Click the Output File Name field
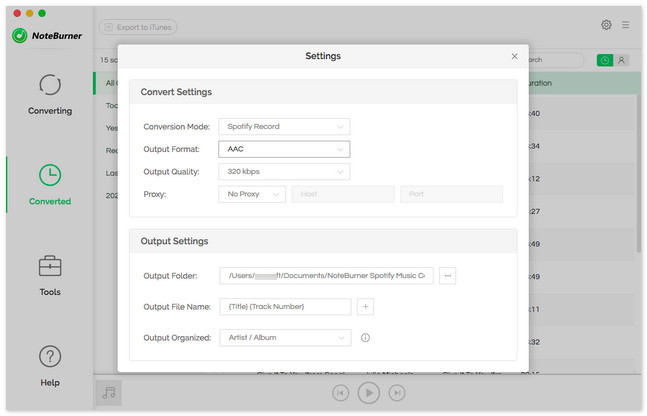This screenshot has height=416, width=647. click(285, 307)
